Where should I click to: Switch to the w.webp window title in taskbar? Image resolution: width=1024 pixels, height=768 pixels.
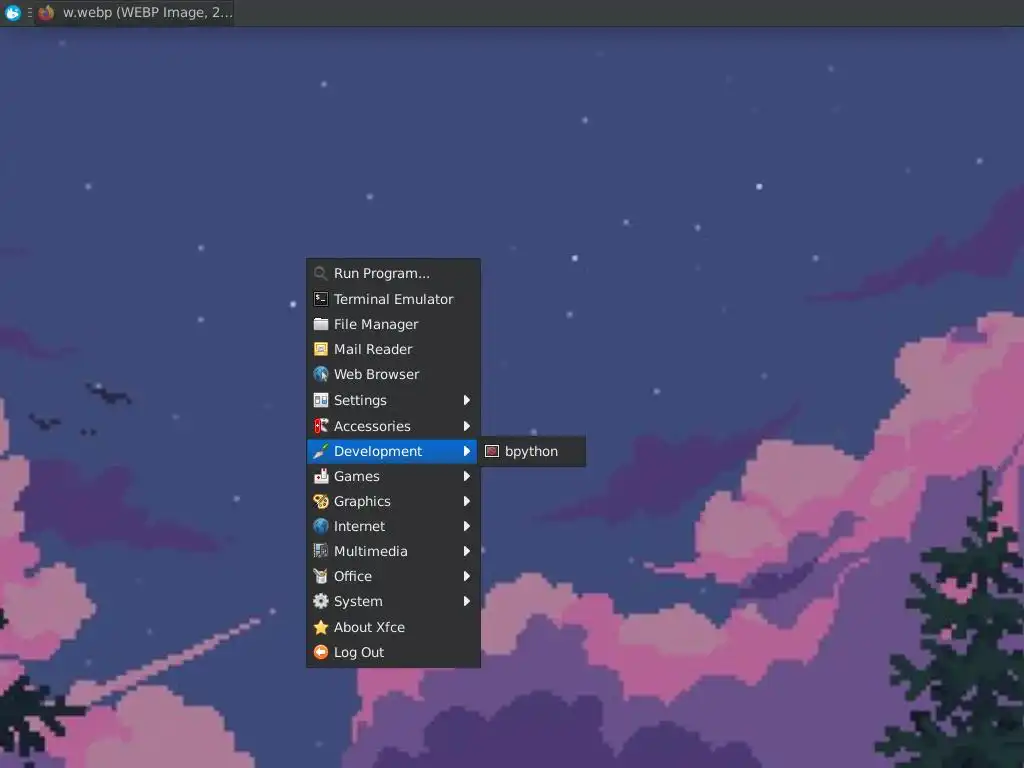pyautogui.click(x=148, y=12)
